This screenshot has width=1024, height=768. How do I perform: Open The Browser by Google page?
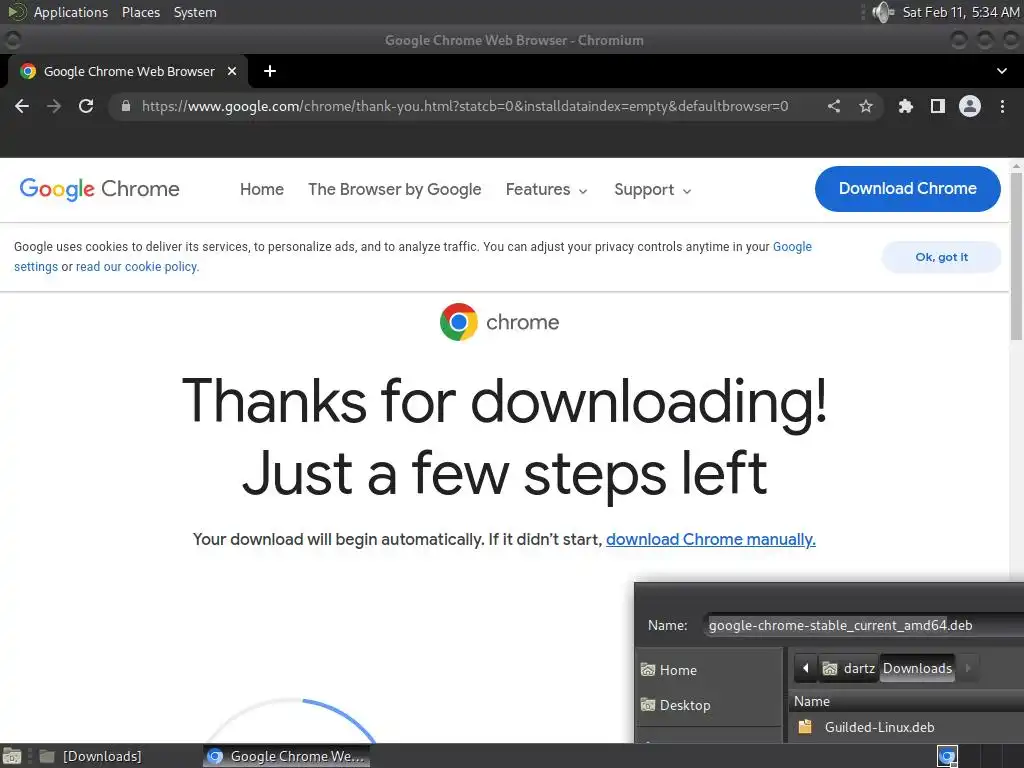click(394, 189)
